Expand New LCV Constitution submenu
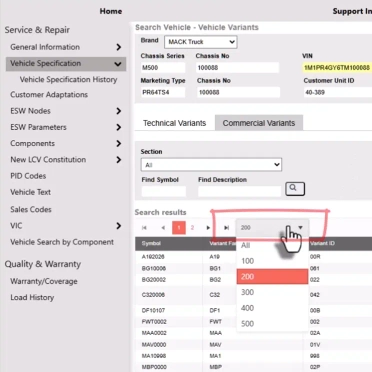 (x=119, y=160)
